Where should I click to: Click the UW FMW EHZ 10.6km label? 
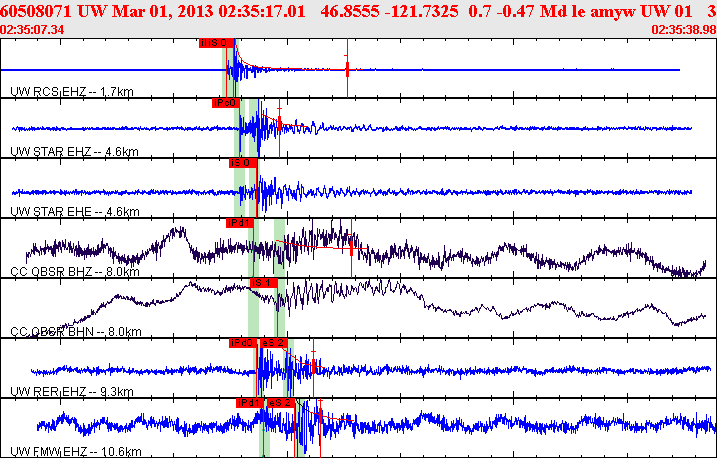coord(76,452)
